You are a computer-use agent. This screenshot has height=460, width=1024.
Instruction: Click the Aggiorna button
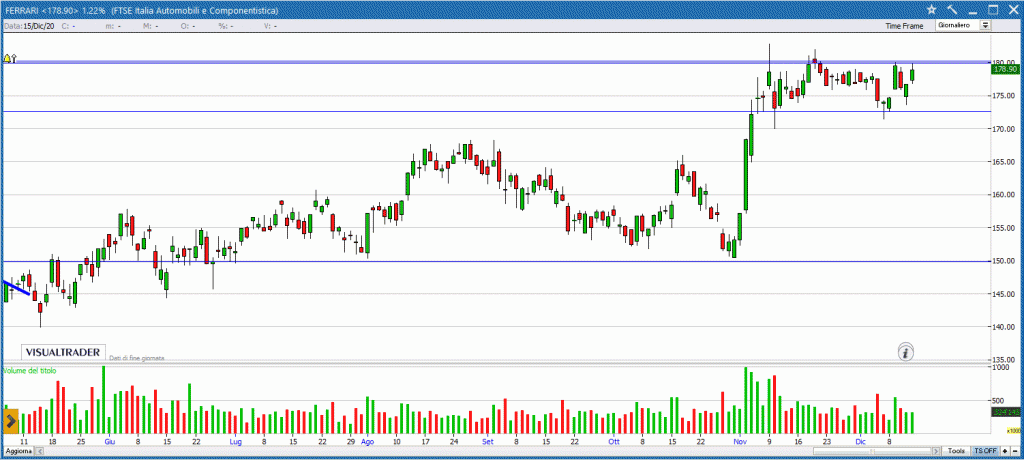(18, 452)
